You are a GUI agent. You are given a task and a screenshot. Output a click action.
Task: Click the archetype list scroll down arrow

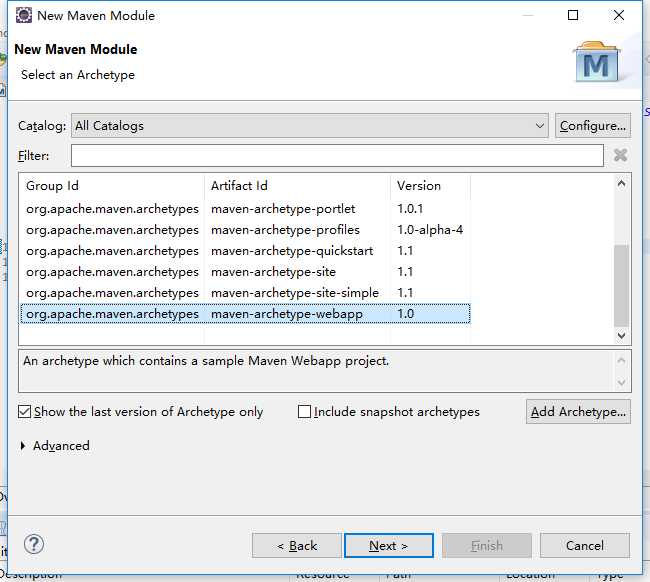(x=621, y=335)
